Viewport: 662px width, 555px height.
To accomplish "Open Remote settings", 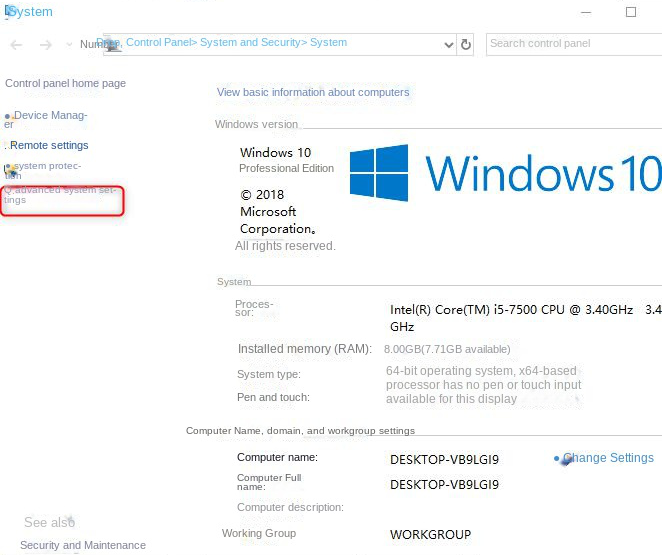I will click(x=49, y=145).
